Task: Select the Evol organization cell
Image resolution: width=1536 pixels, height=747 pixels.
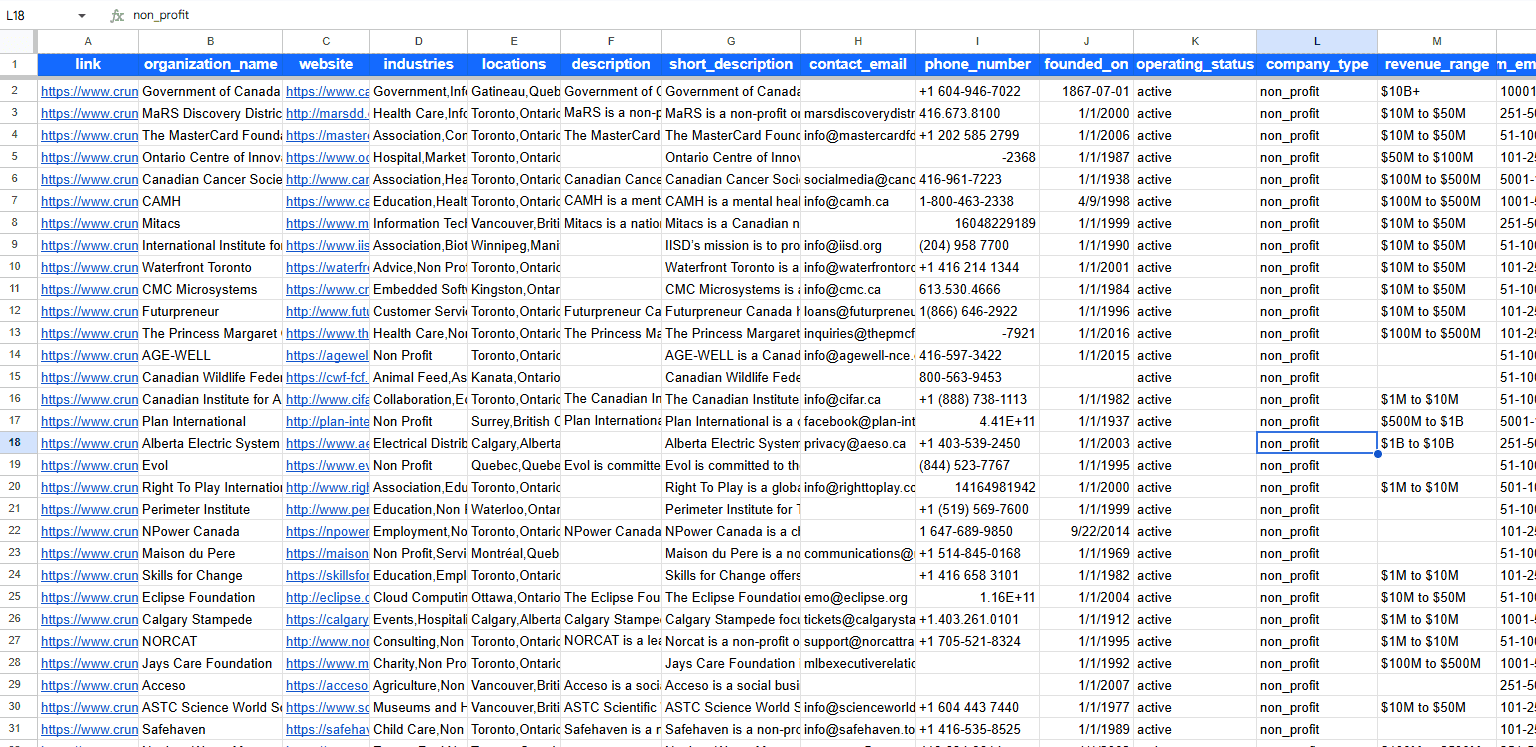Action: tap(210, 465)
